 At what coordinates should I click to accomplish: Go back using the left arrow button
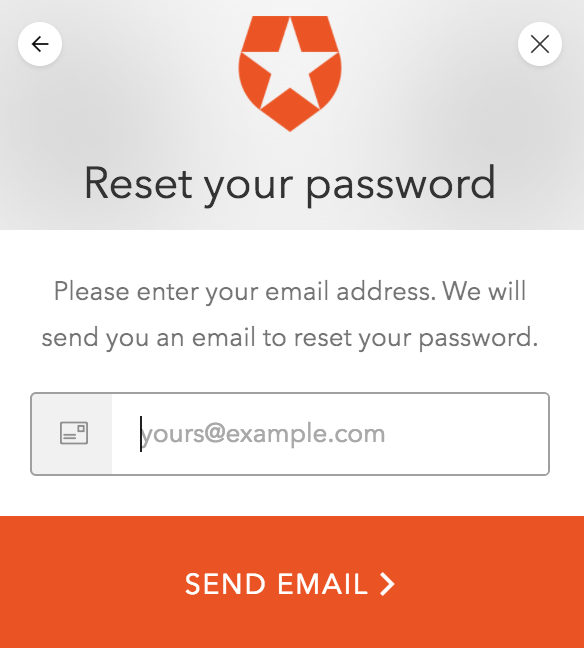point(40,44)
